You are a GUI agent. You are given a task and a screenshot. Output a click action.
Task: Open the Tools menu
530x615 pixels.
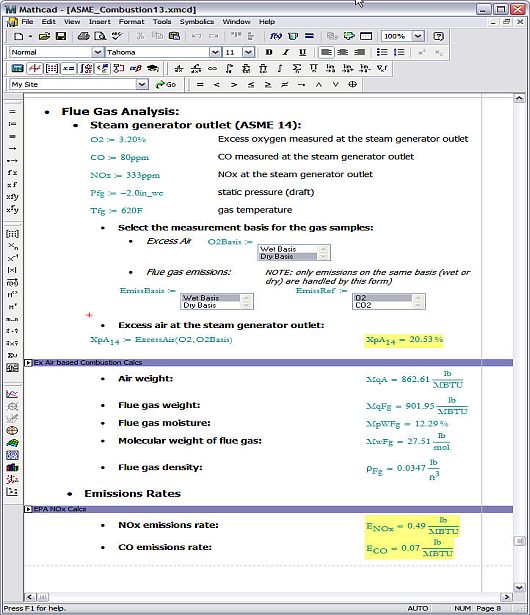click(162, 22)
